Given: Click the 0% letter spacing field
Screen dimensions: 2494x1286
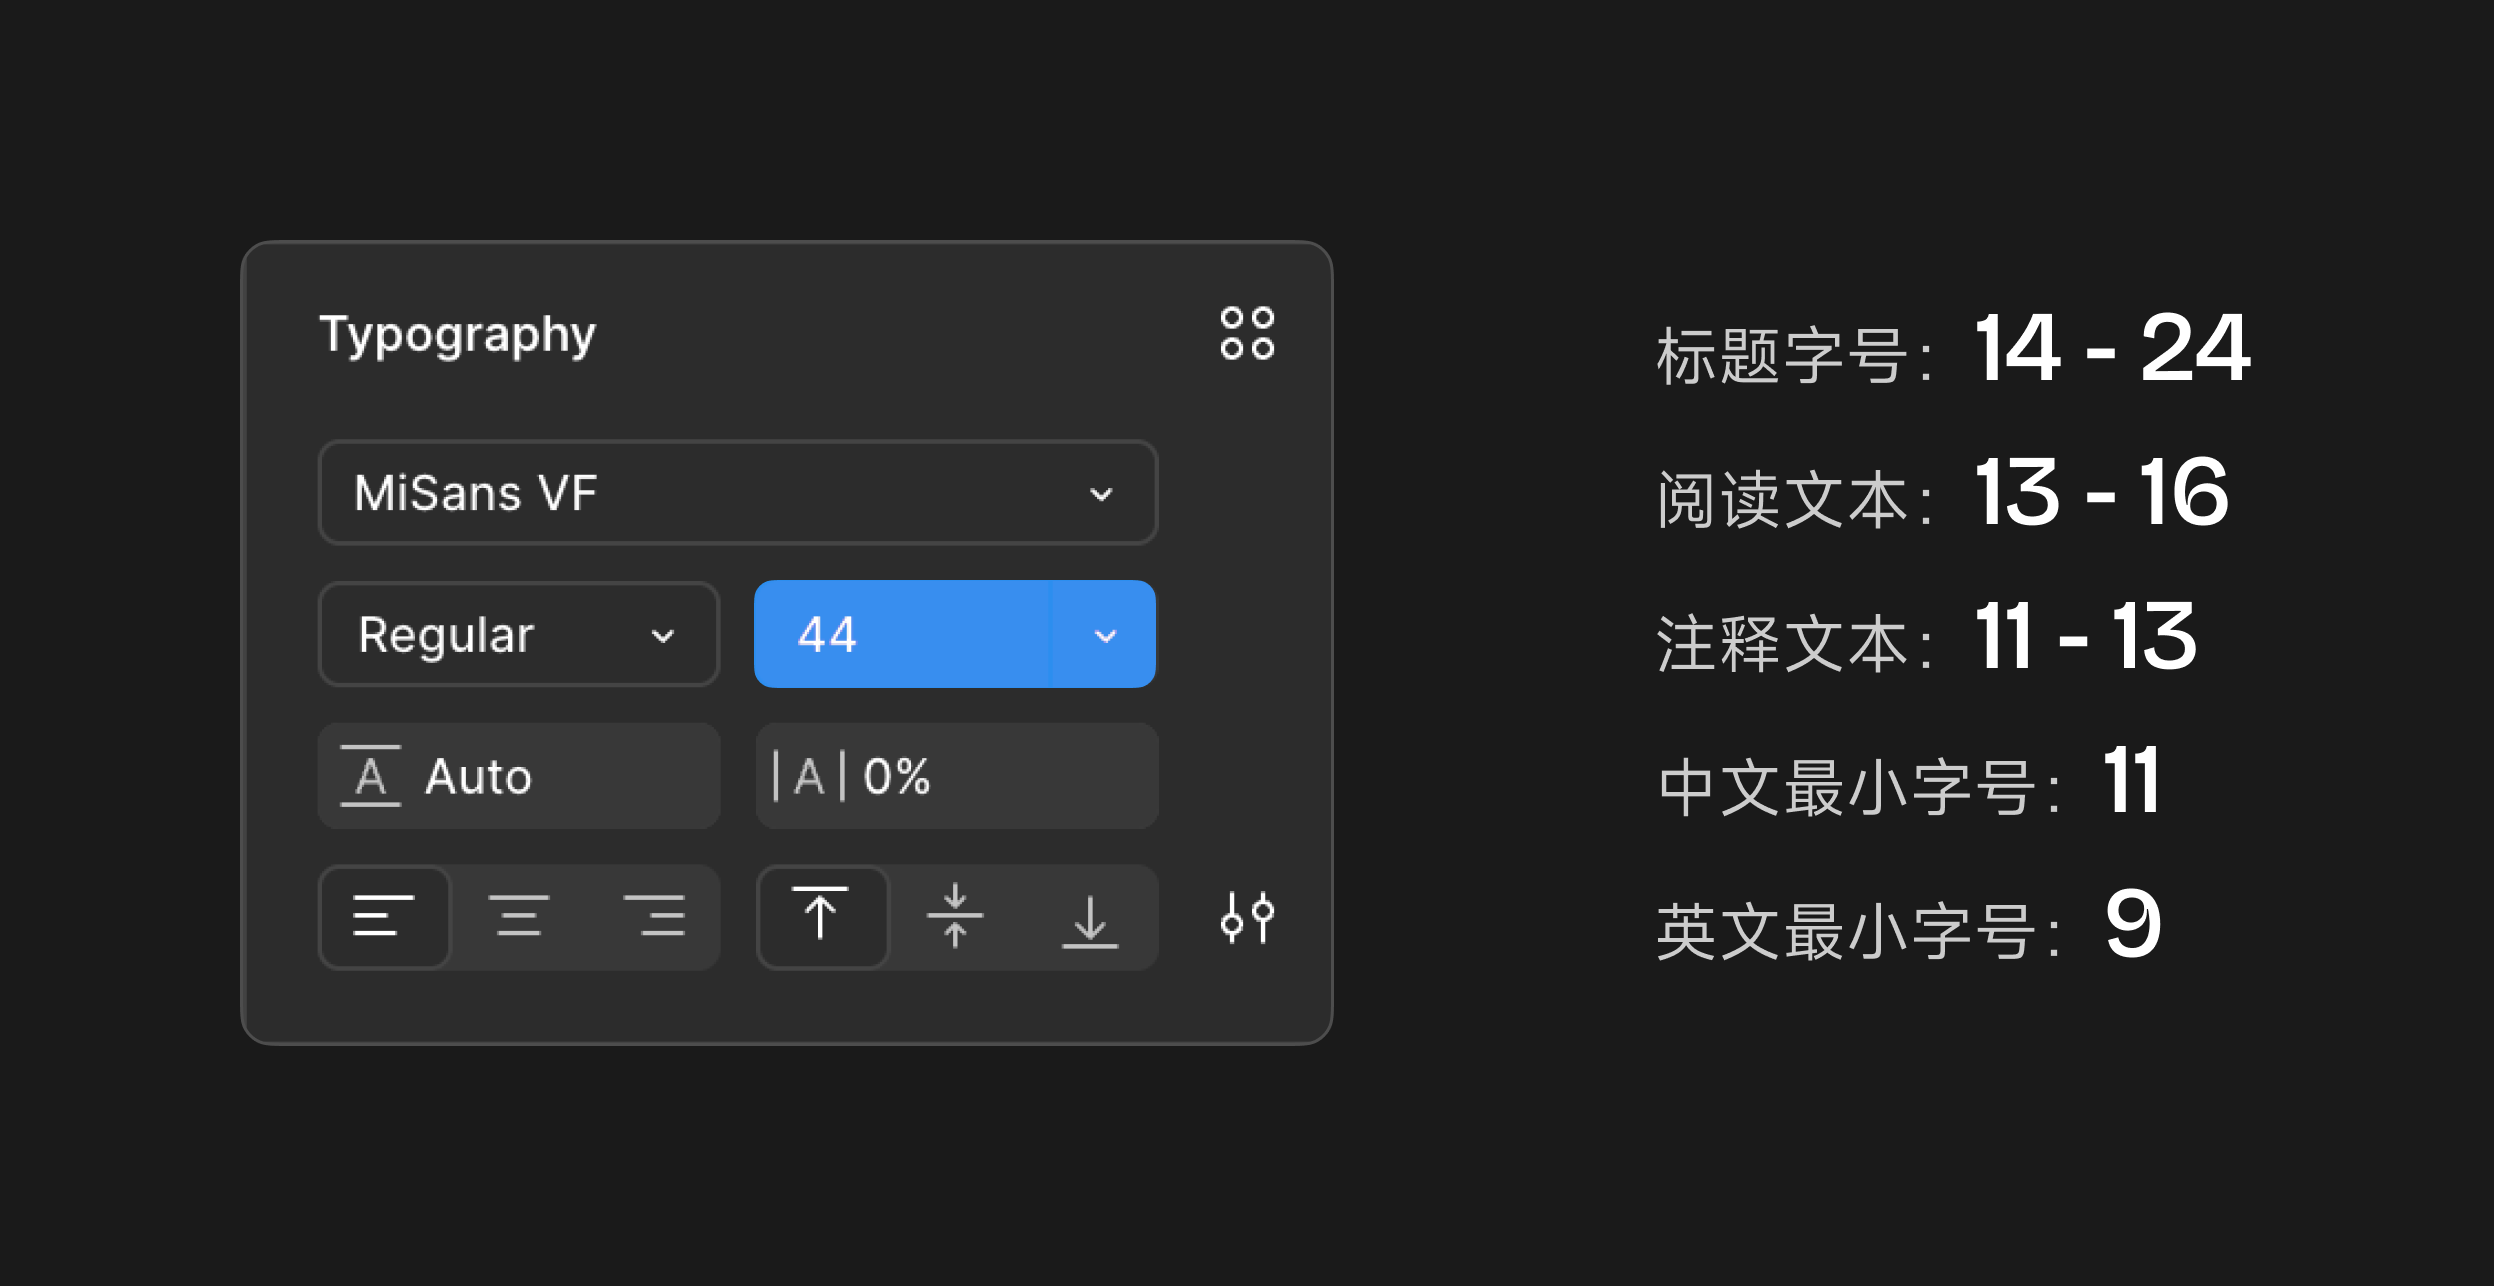Looking at the screenshot, I should tap(990, 776).
